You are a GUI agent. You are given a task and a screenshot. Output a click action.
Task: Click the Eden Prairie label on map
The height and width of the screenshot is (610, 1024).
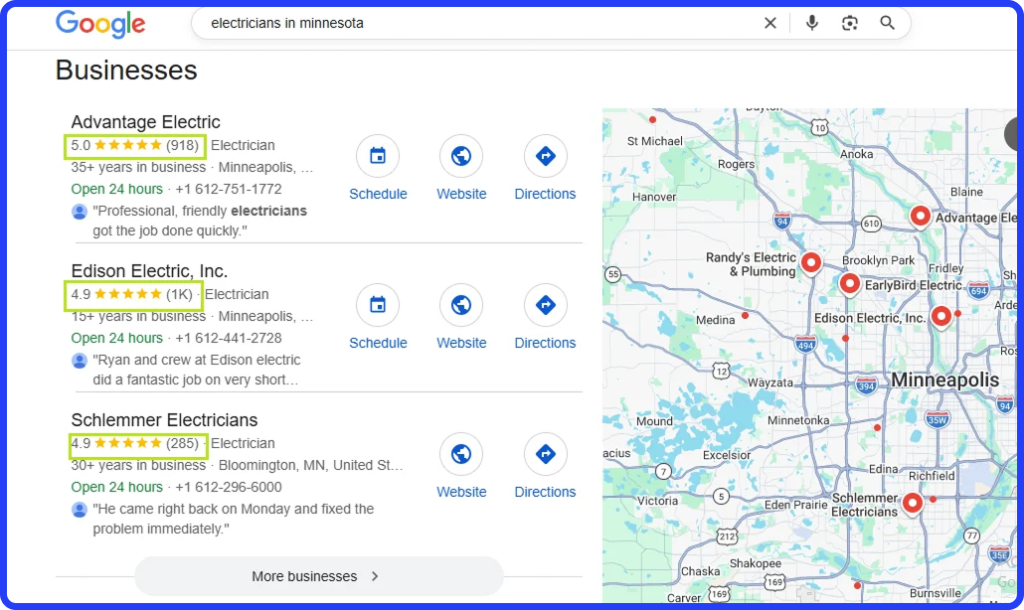pos(795,505)
